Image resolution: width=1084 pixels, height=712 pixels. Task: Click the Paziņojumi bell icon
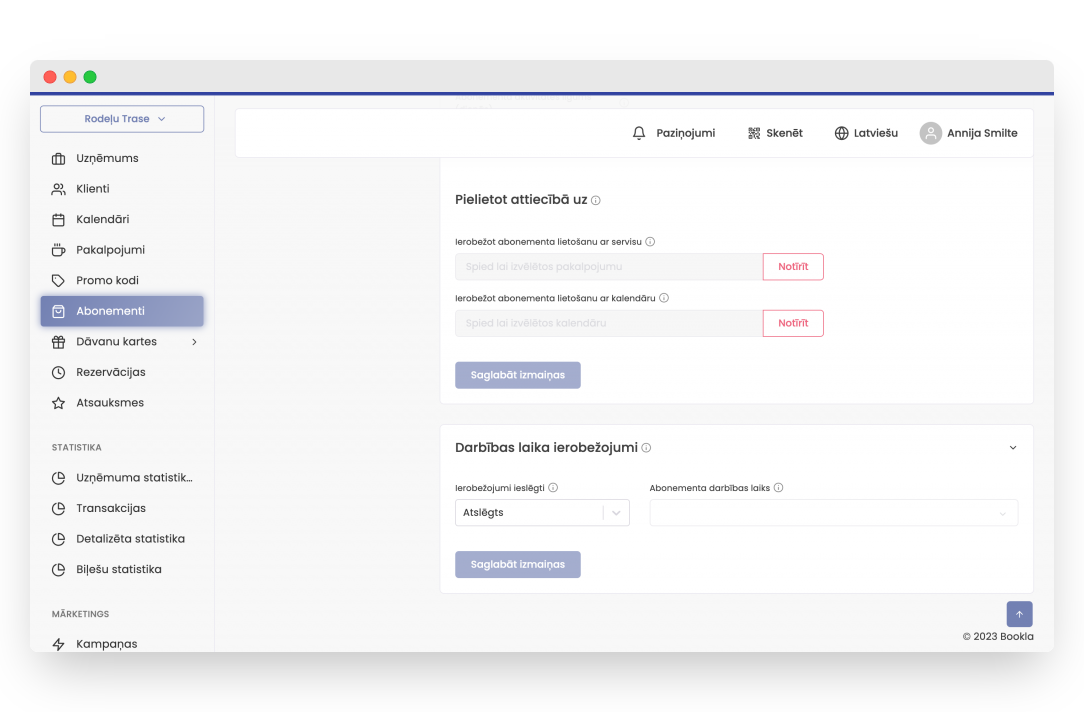pyautogui.click(x=639, y=133)
